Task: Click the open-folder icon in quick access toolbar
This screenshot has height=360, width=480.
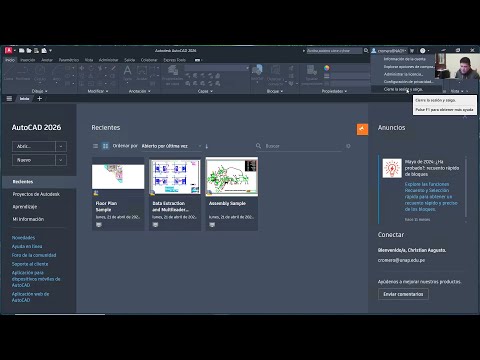Action: coord(29,51)
